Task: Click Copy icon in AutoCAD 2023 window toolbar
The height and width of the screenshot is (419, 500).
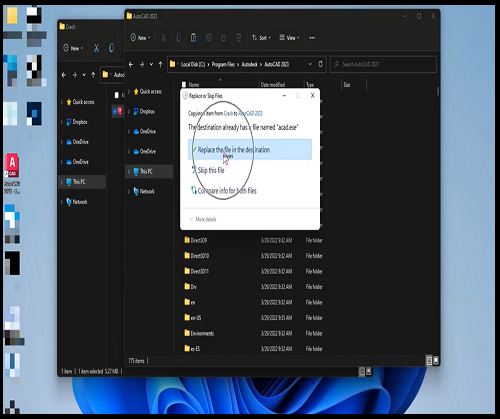Action: coord(179,38)
